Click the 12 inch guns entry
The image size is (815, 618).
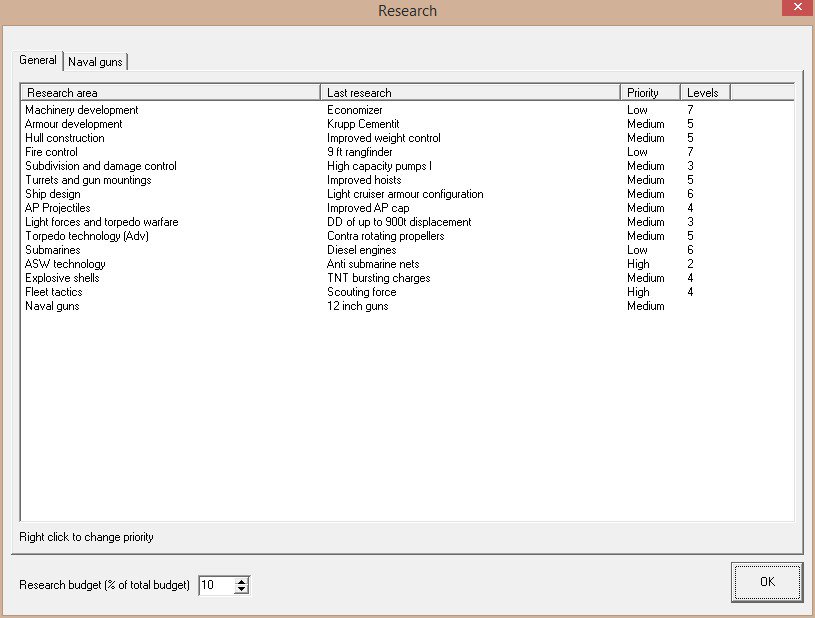(x=358, y=306)
